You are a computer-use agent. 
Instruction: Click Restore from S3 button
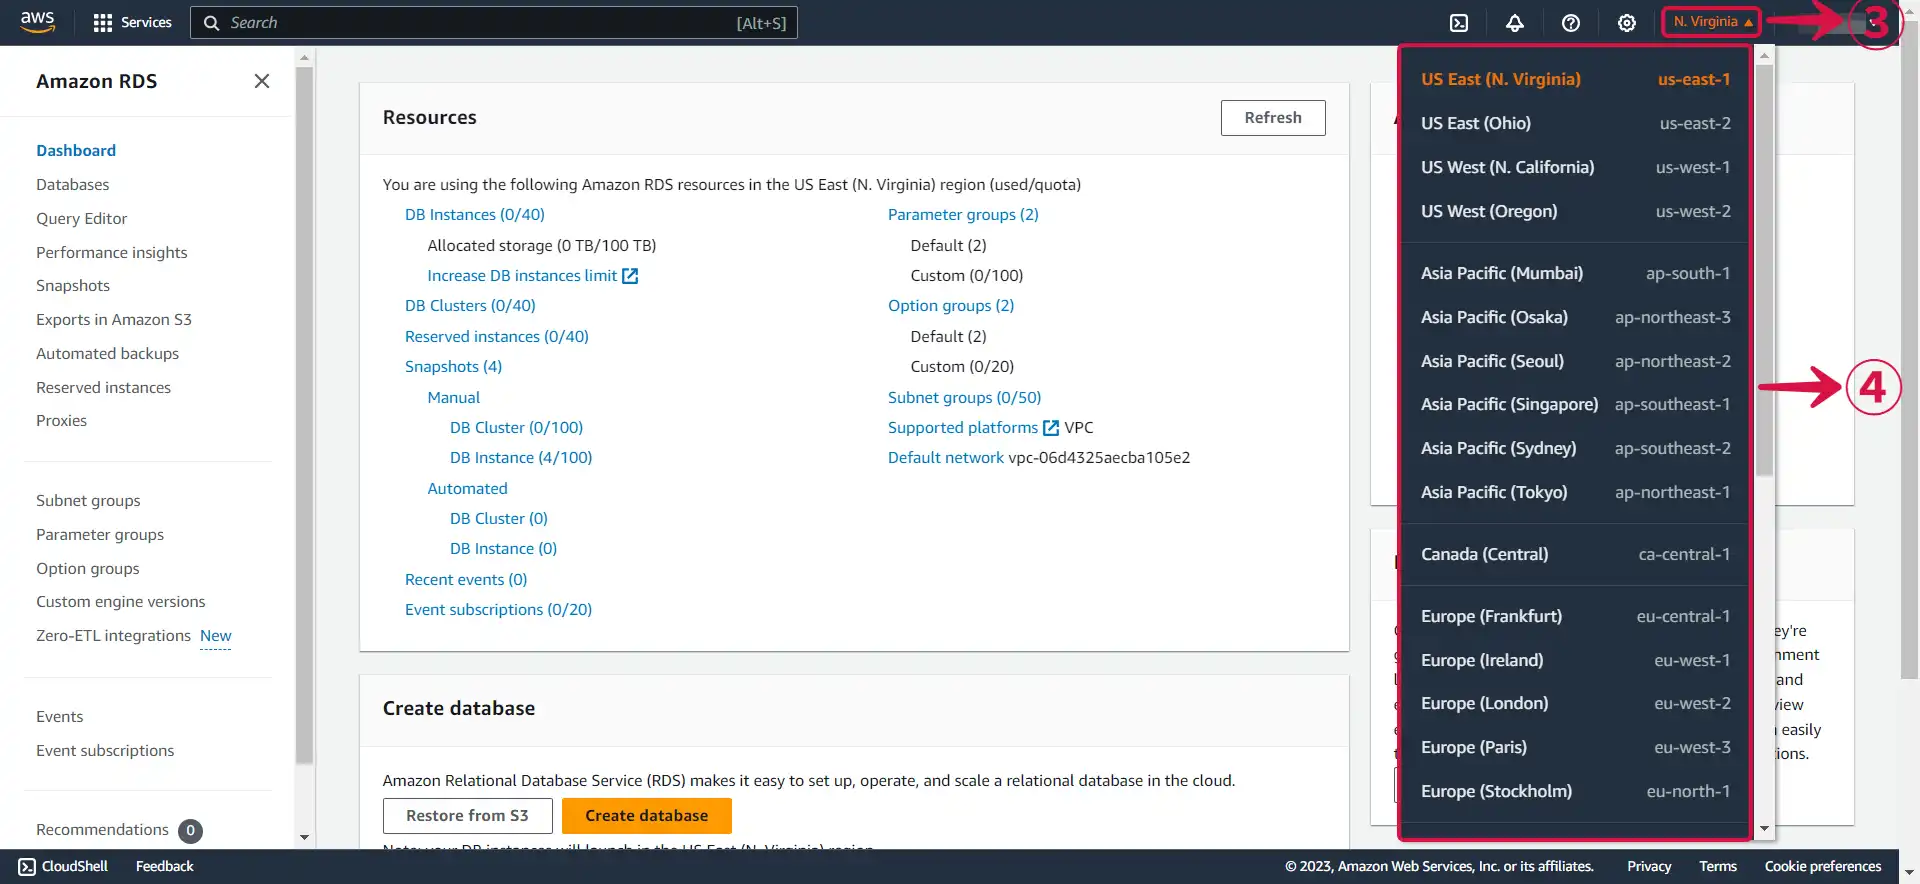click(x=467, y=816)
